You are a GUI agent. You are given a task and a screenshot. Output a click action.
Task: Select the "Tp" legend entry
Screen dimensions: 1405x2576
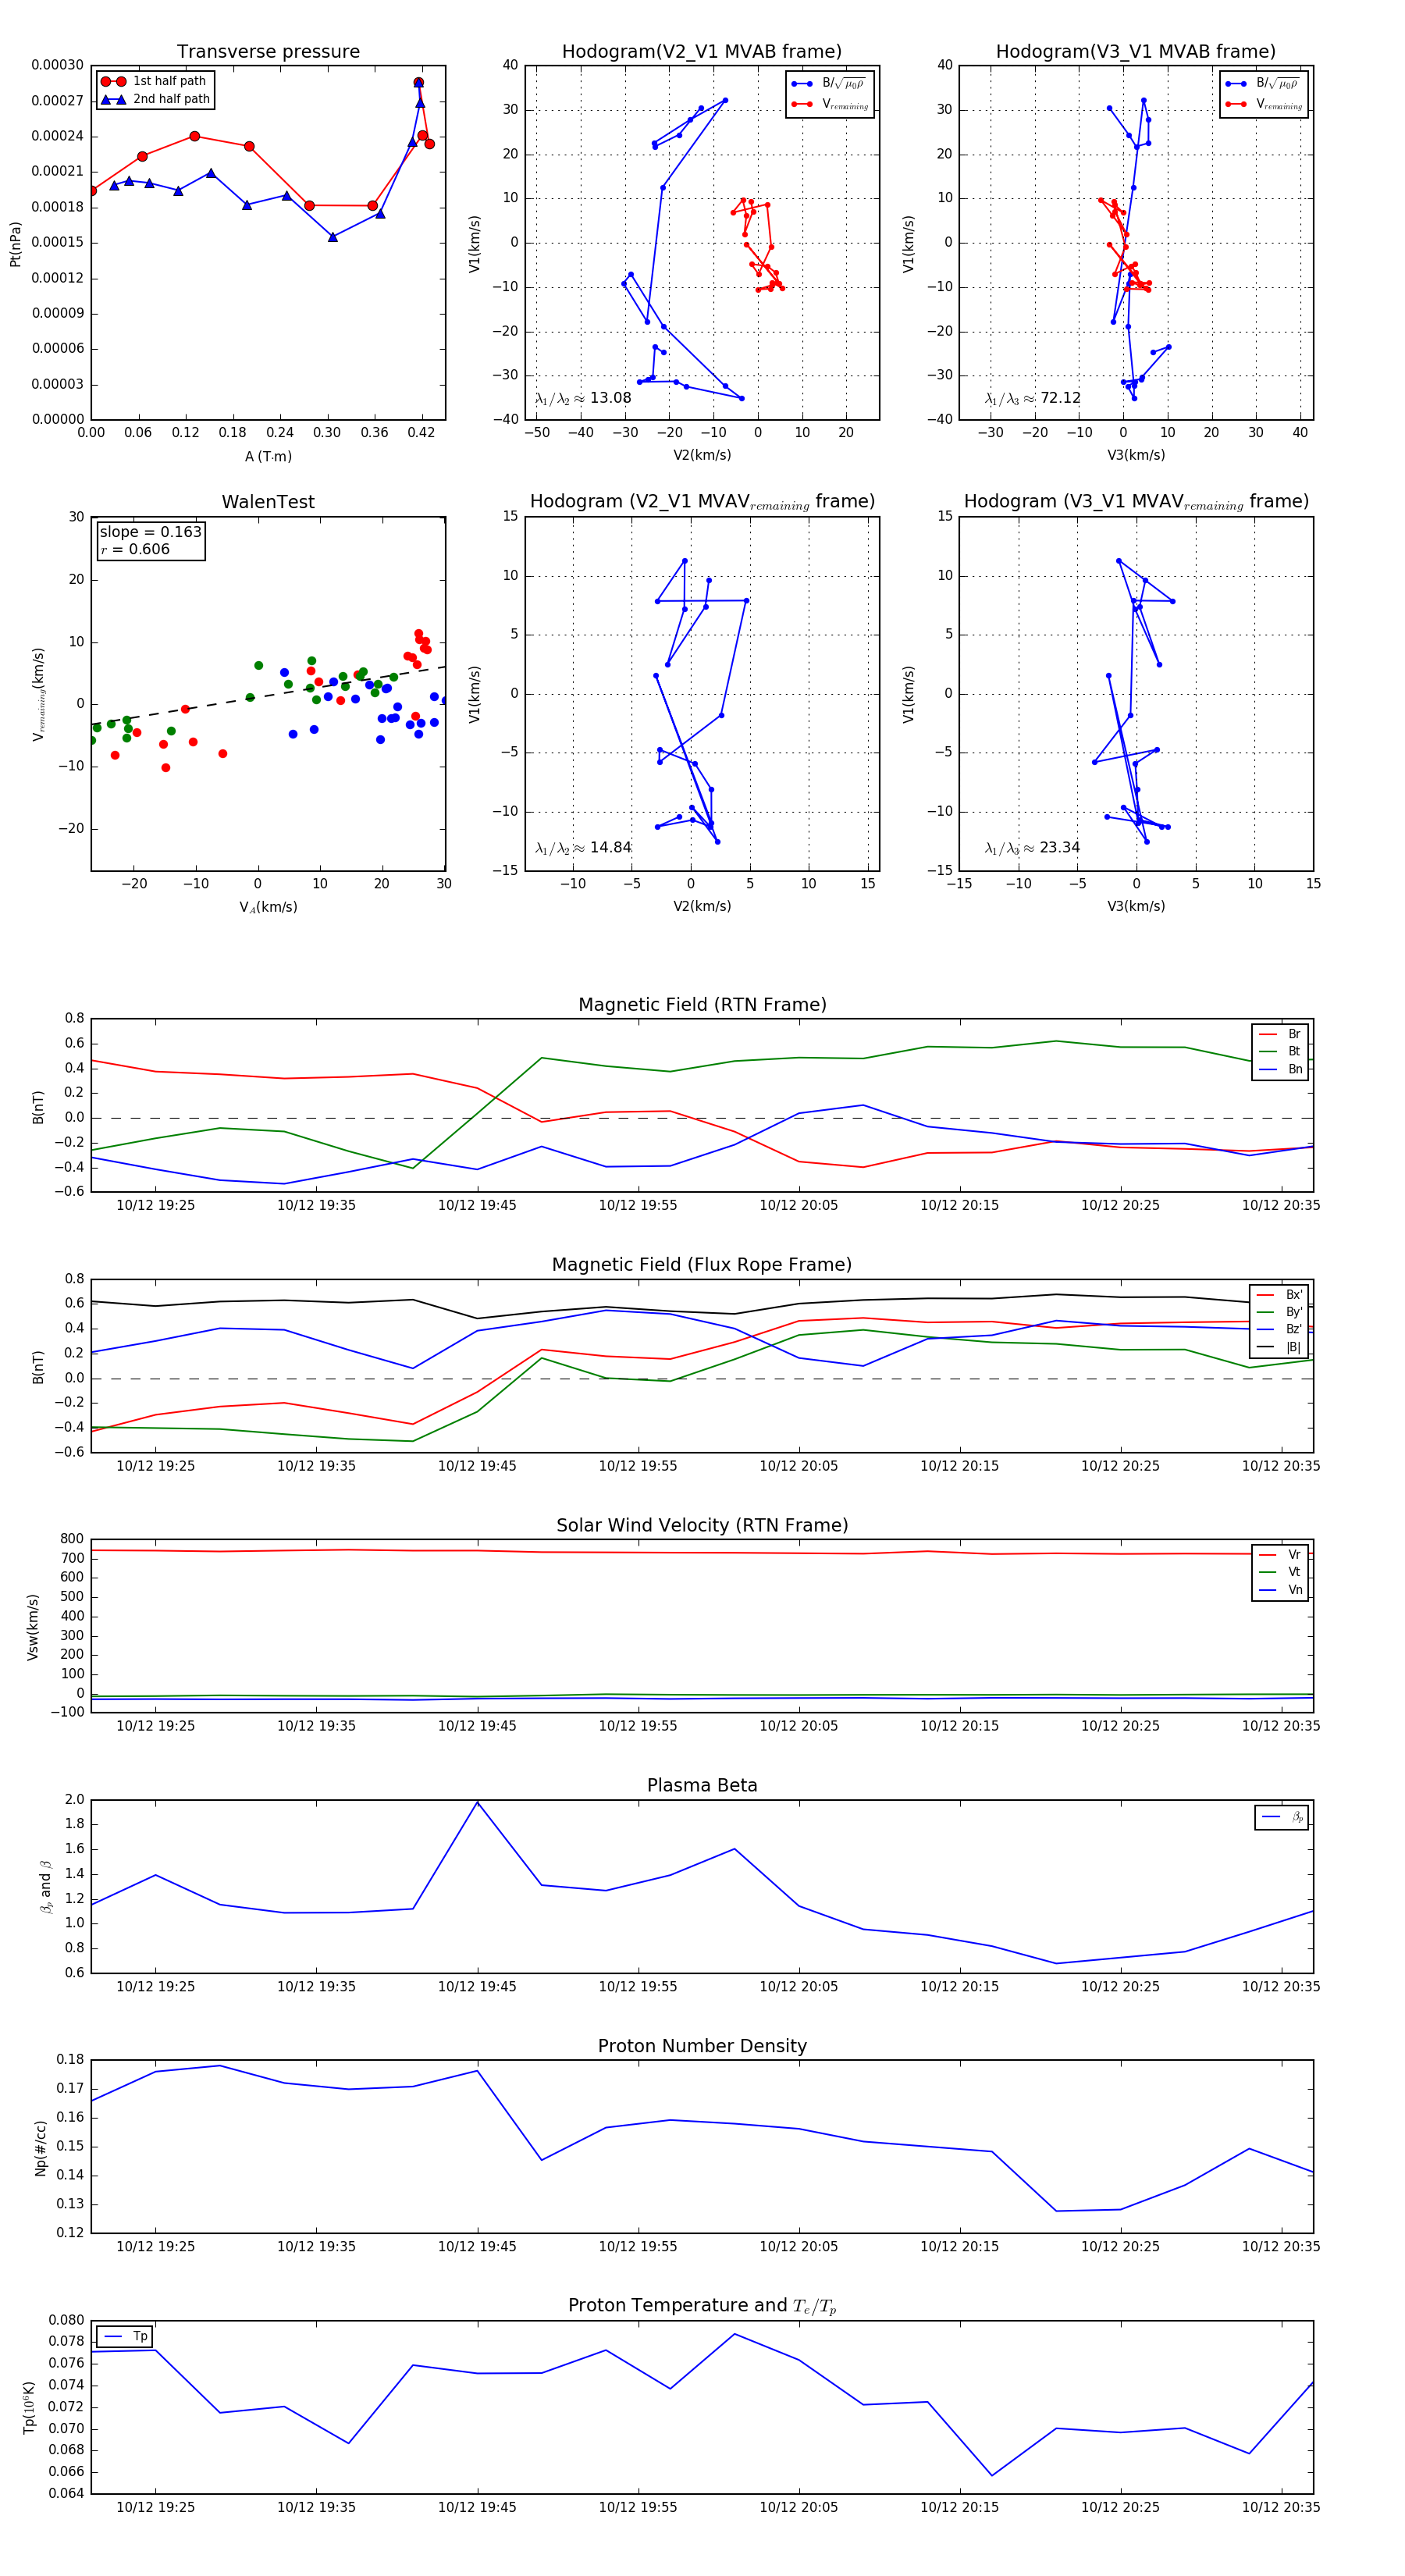point(125,2336)
